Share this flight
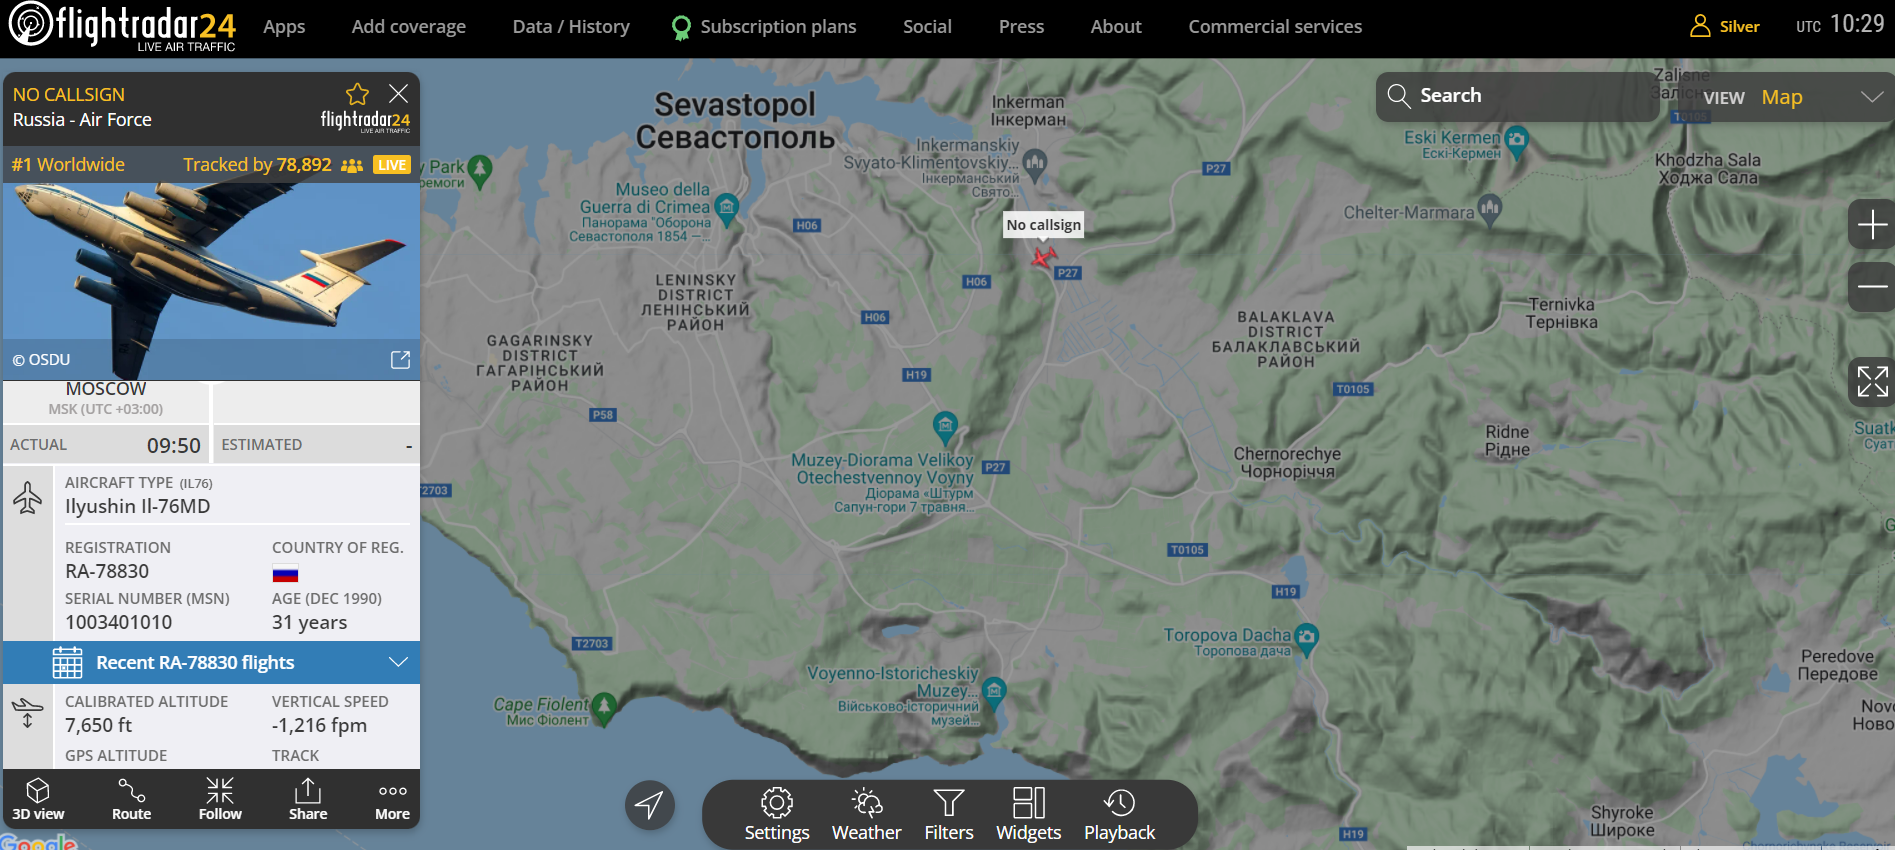 pos(308,799)
